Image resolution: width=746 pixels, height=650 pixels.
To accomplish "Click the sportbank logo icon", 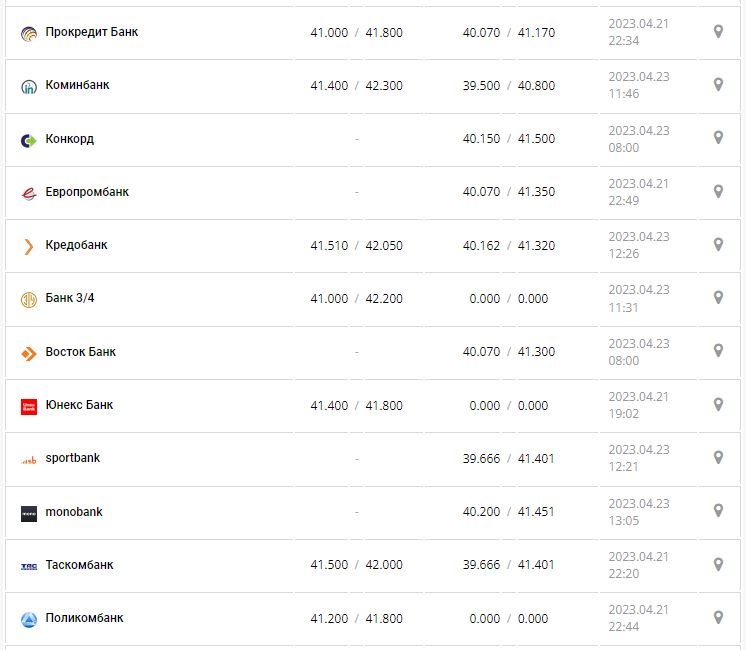I will click(x=29, y=459).
